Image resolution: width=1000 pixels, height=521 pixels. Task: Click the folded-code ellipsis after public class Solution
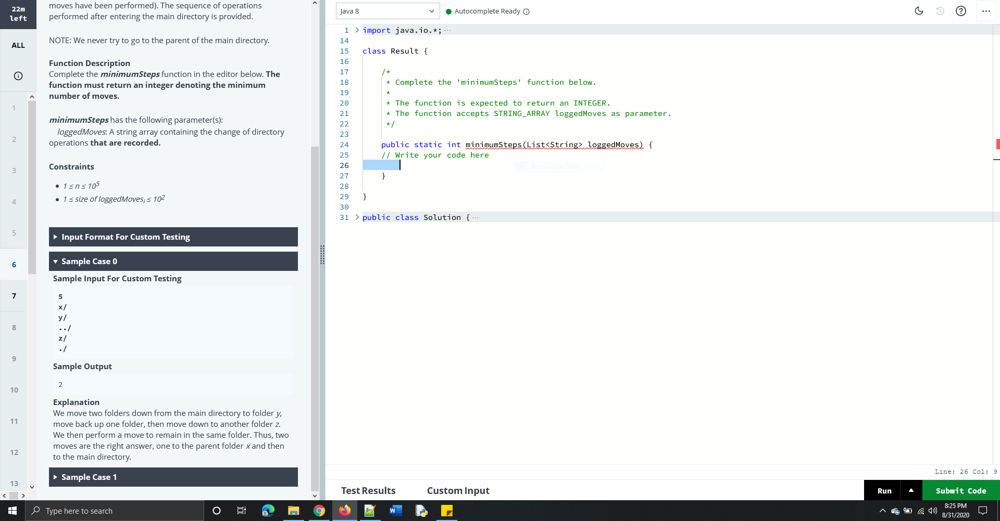tap(476, 217)
